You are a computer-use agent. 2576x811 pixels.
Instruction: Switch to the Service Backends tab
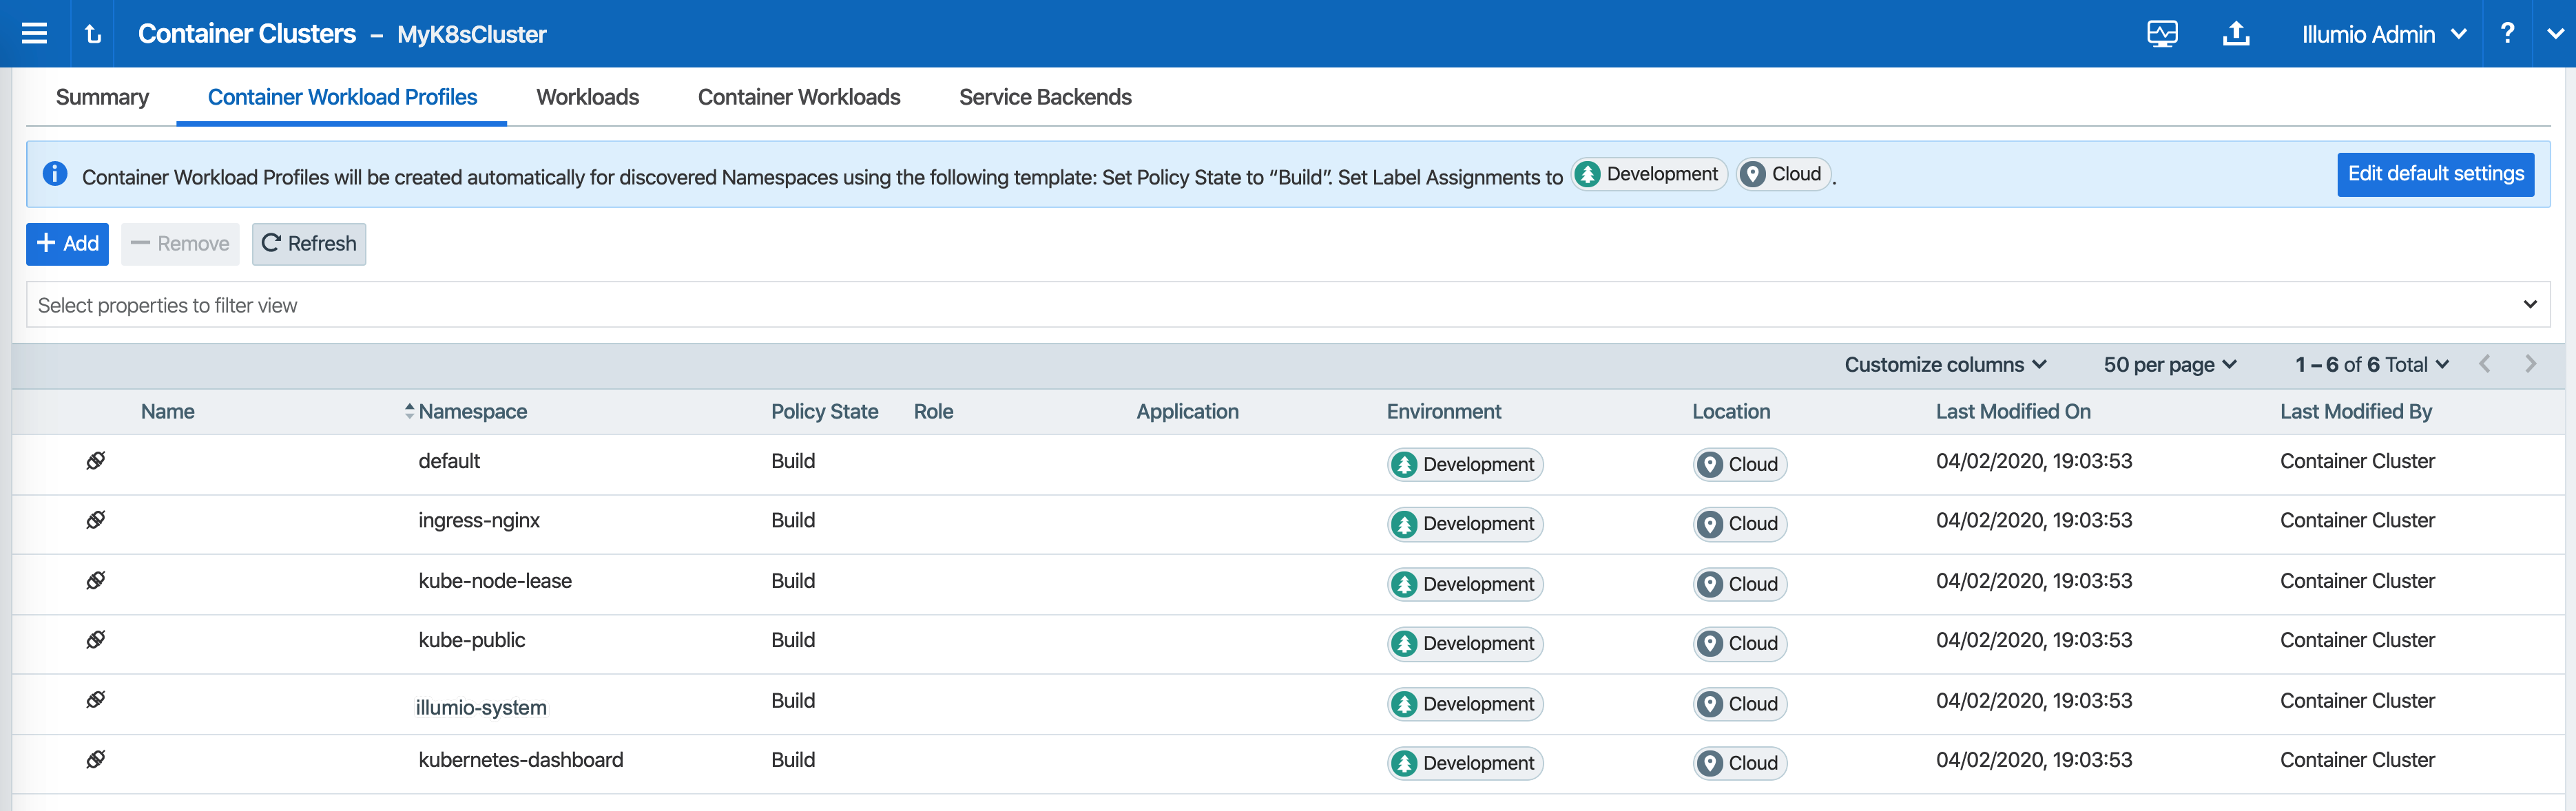1045,97
